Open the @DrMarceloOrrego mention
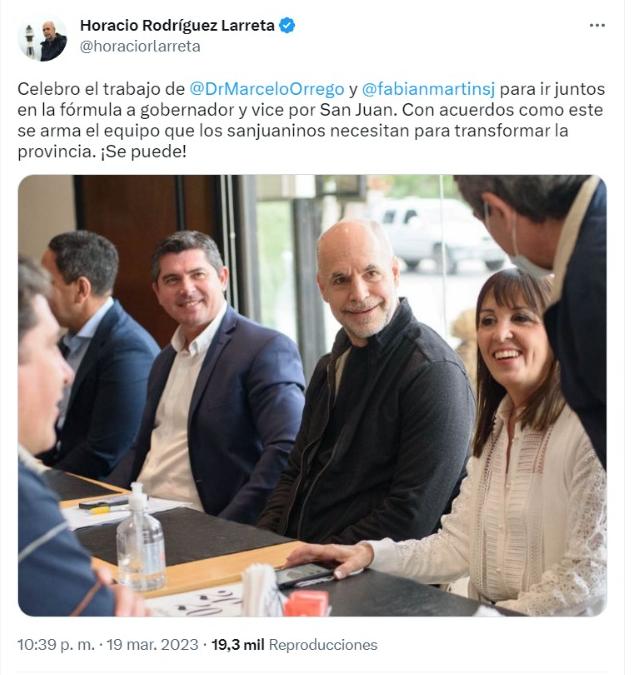Image resolution: width=631 pixels, height=675 pixels. pyautogui.click(x=267, y=89)
